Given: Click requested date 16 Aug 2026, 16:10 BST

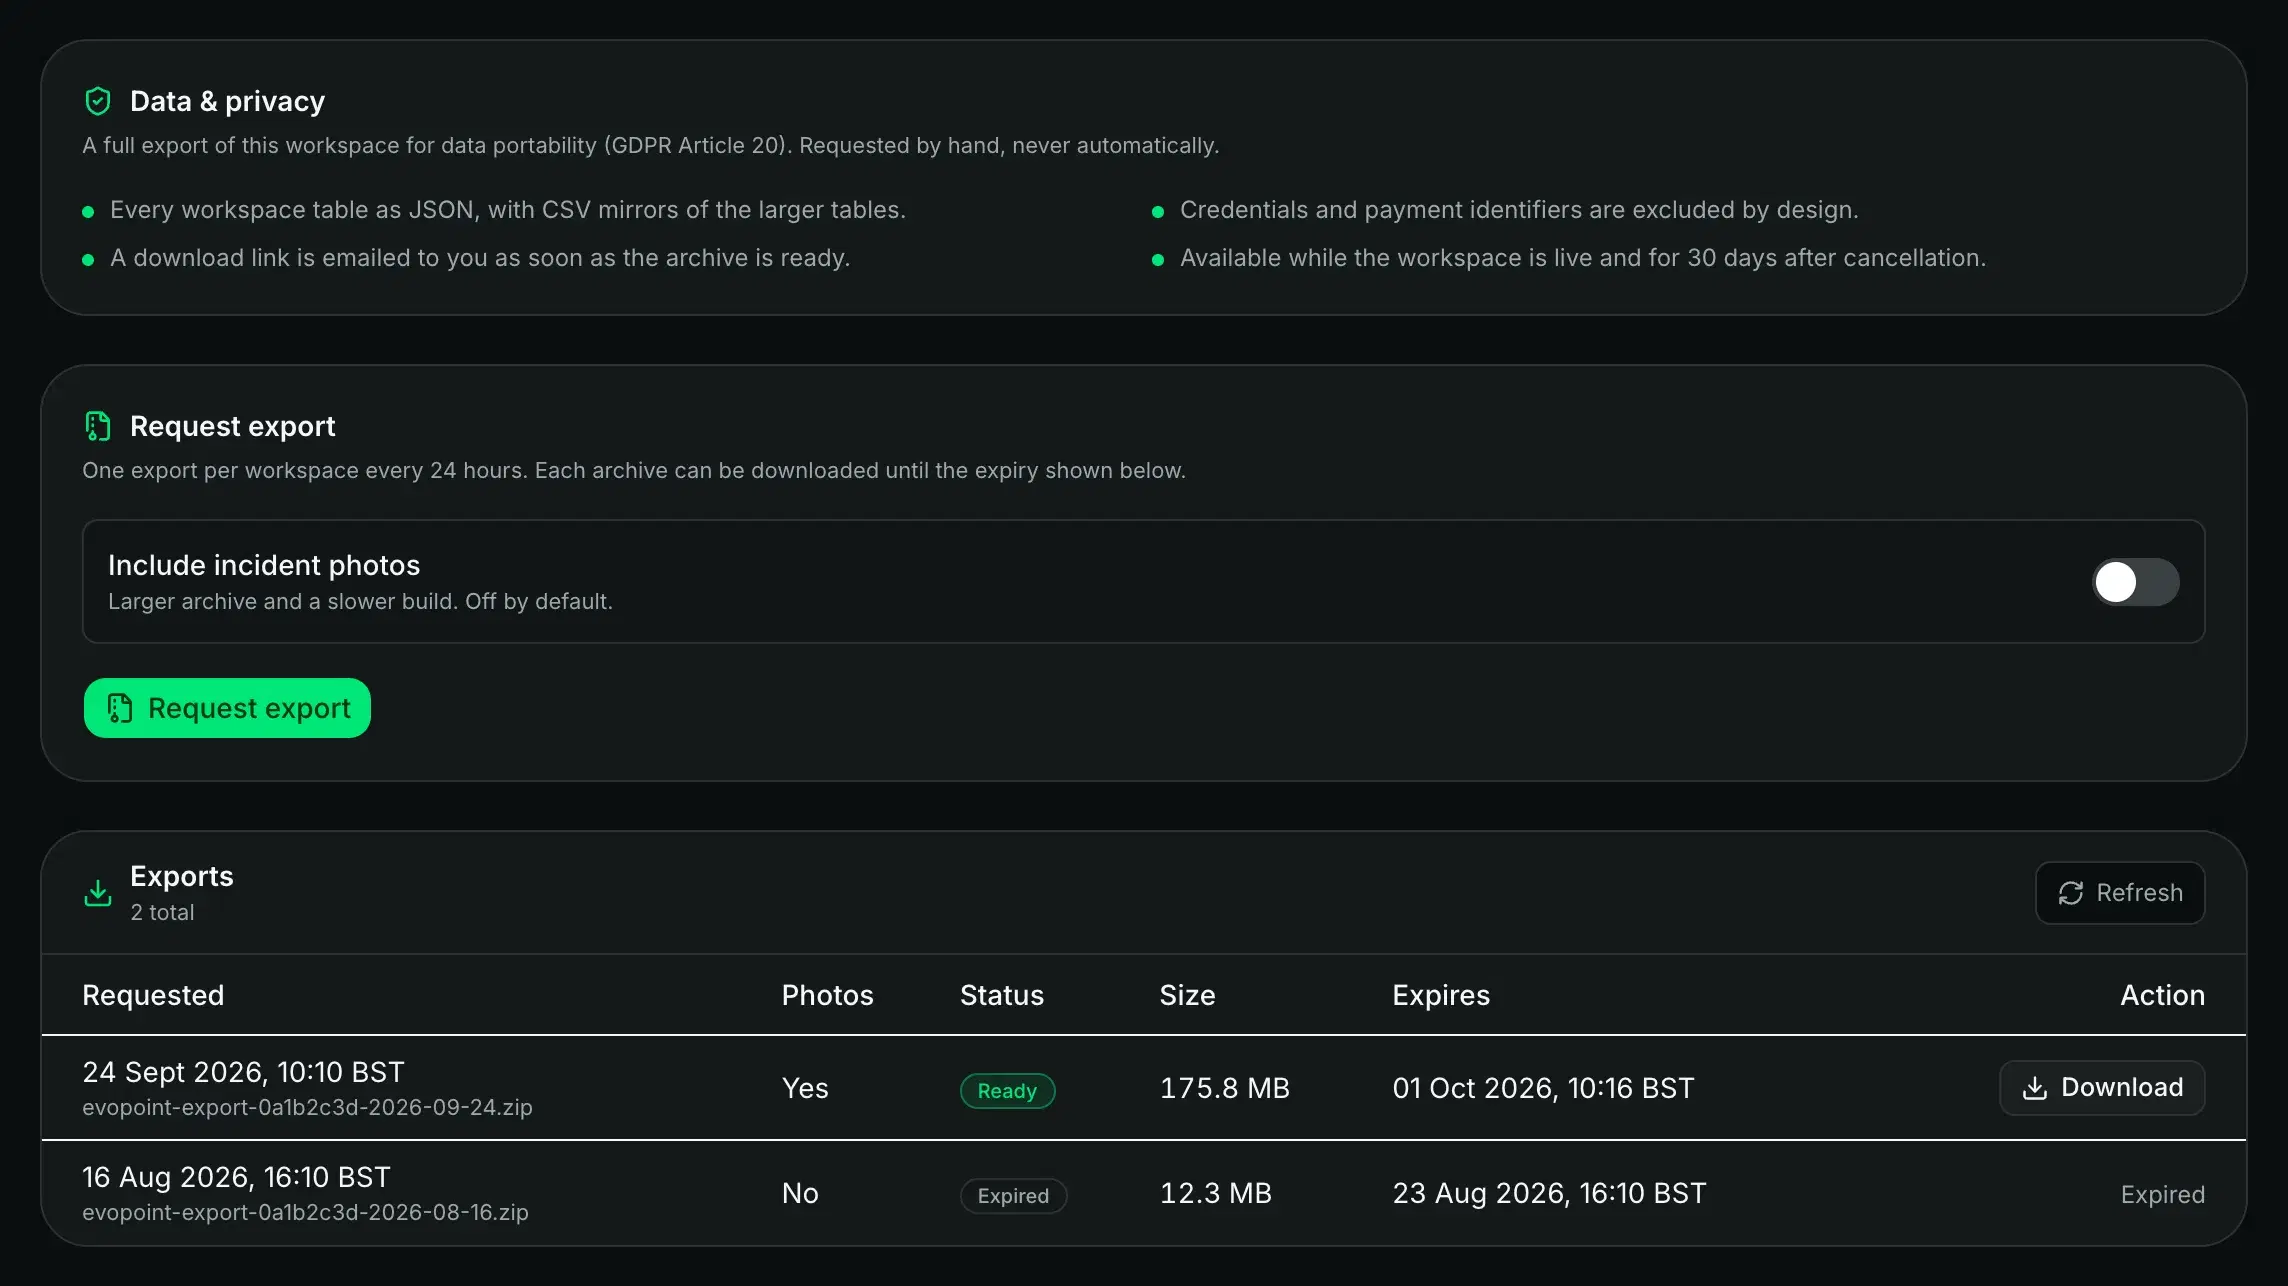Looking at the screenshot, I should pyautogui.click(x=236, y=1177).
